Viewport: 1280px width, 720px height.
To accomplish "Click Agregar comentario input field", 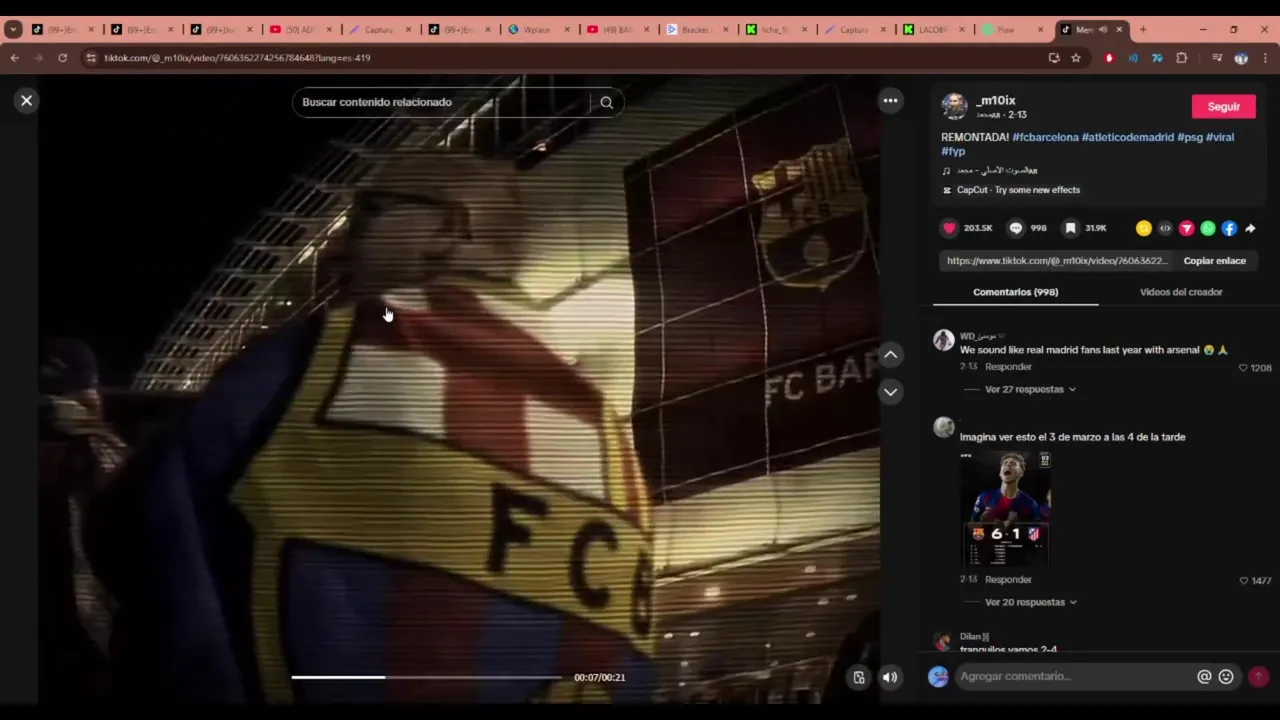I will coord(1074,677).
